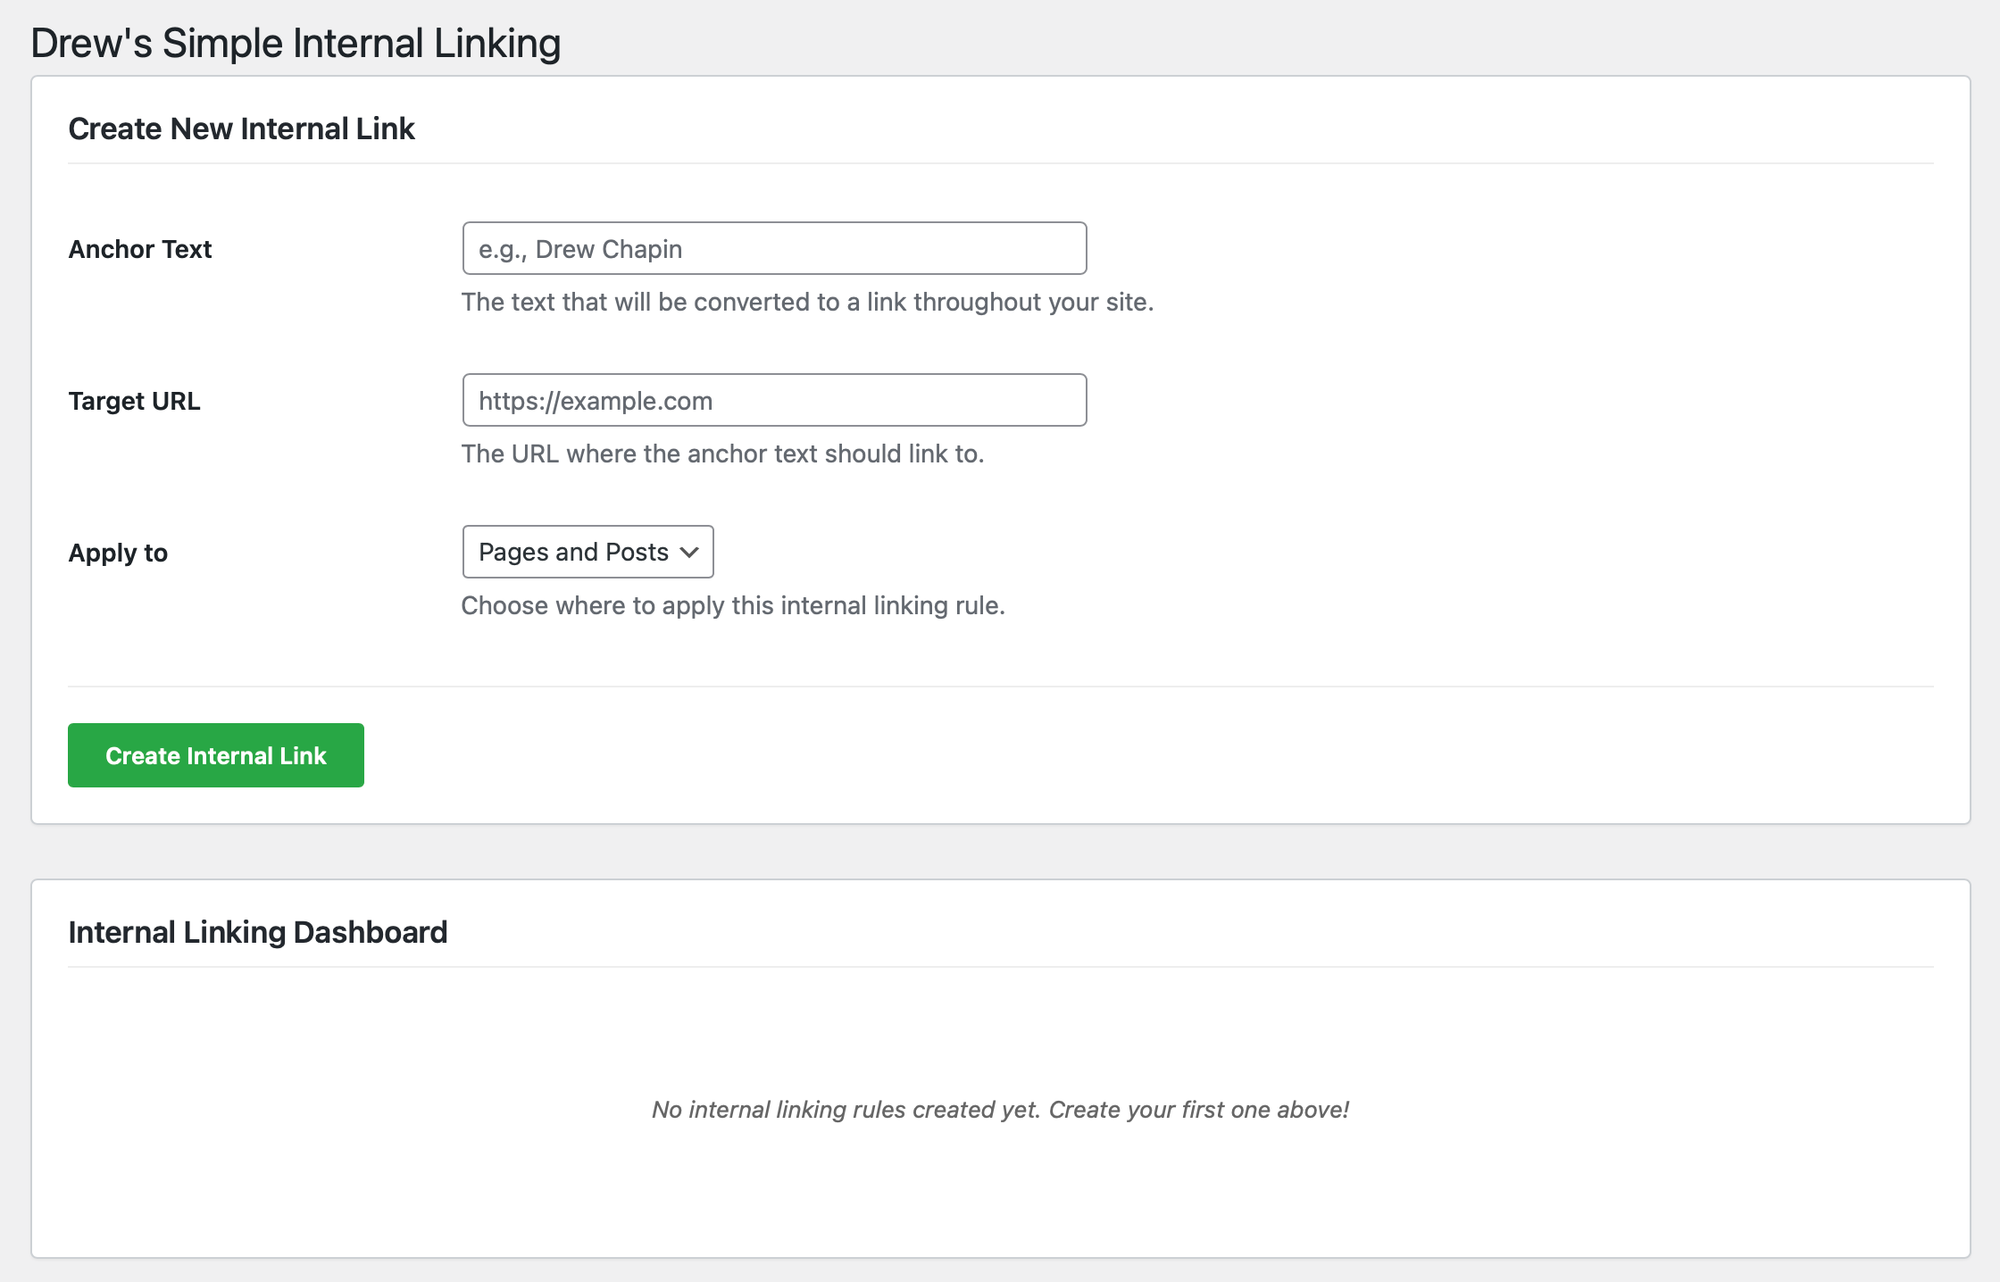Click the Apply to field label
This screenshot has width=2000, height=1282.
click(118, 553)
